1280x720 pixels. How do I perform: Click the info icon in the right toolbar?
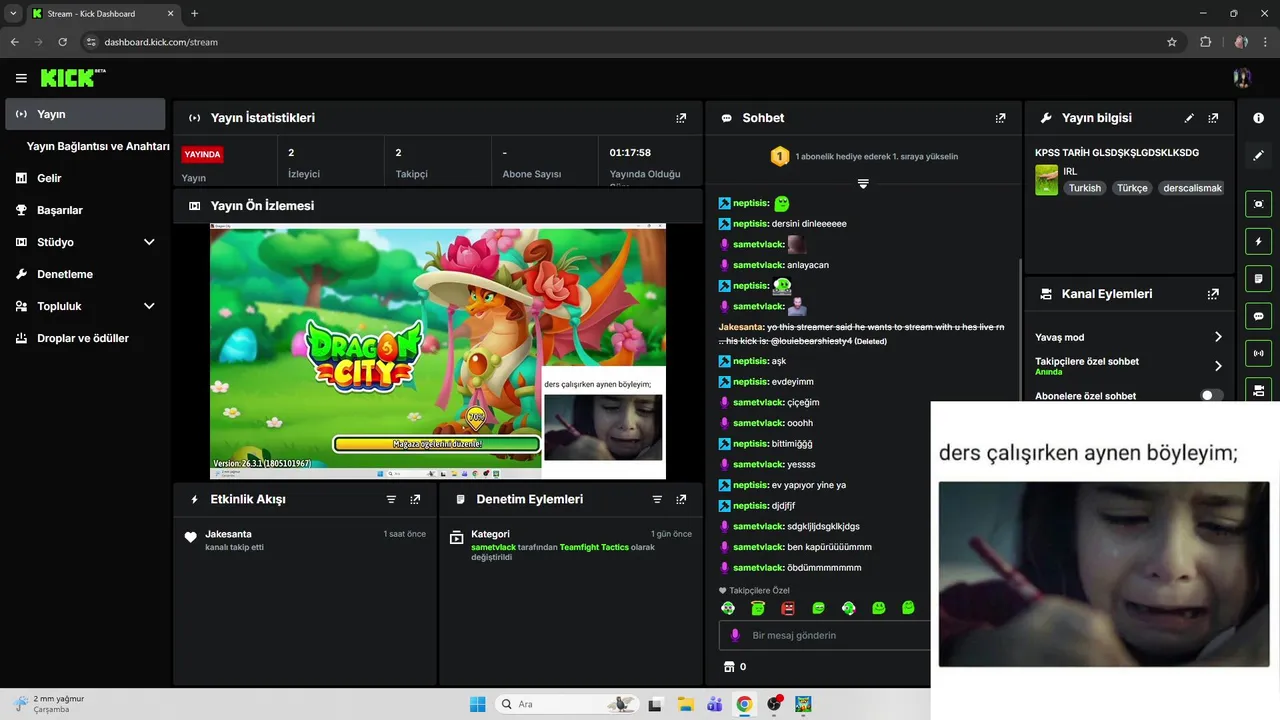tap(1258, 118)
